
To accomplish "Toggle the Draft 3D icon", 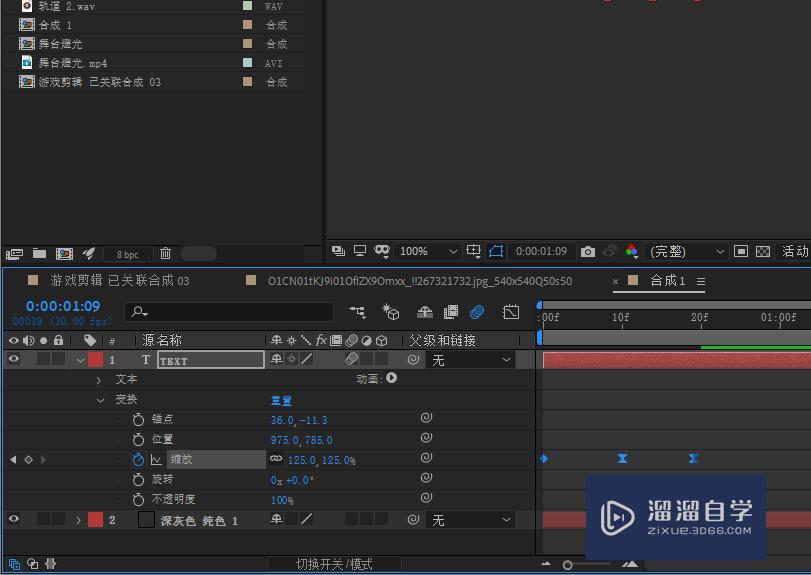I will tap(391, 312).
